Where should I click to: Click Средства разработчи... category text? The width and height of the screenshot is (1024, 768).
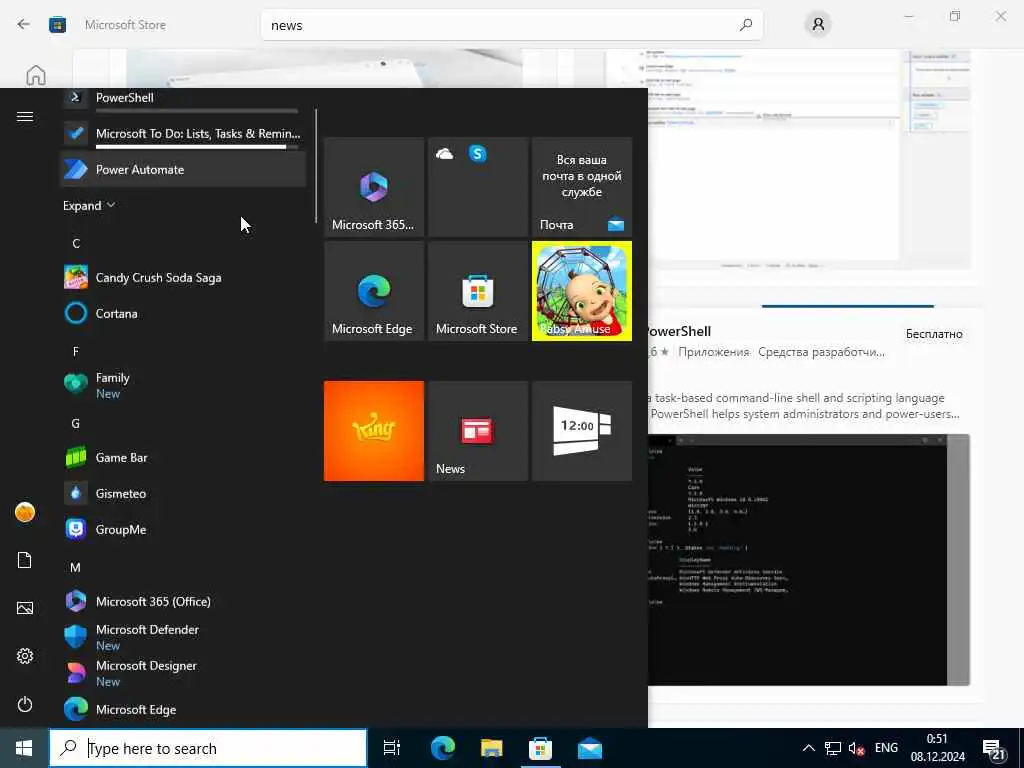tap(821, 352)
